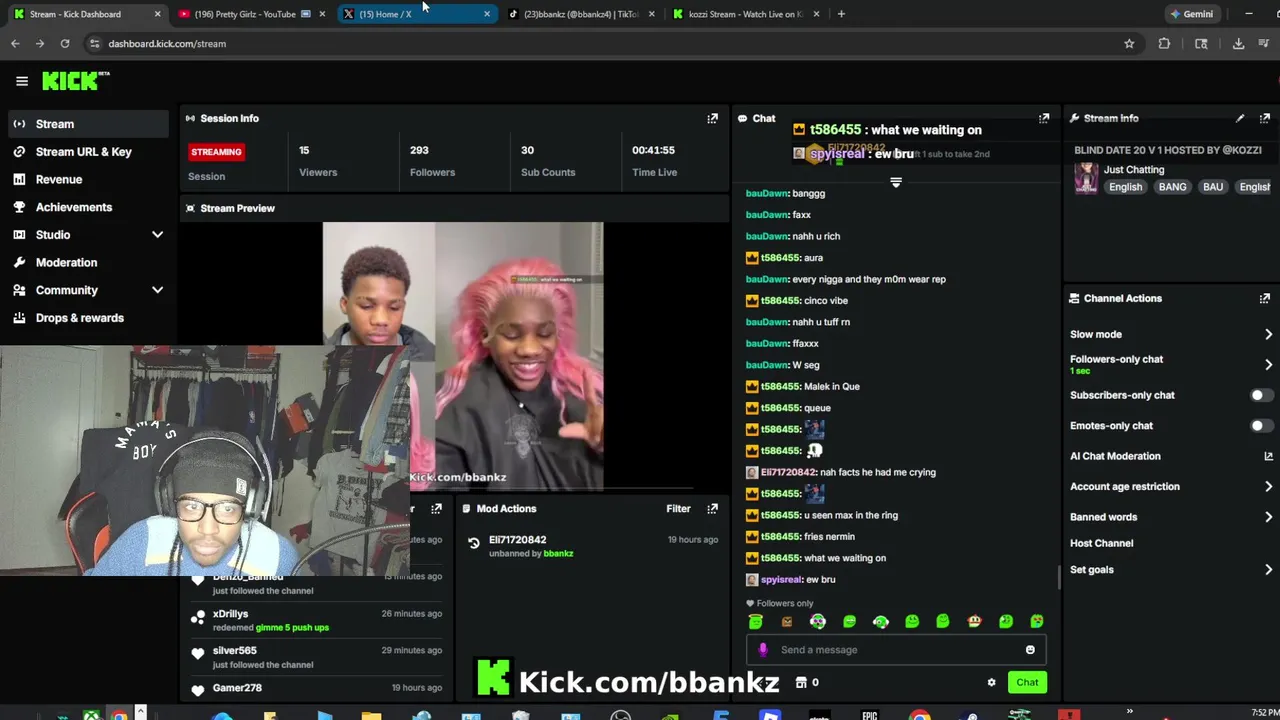This screenshot has height=720, width=1280.
Task: Pop out the Channel Actions panel
Action: (1265, 298)
